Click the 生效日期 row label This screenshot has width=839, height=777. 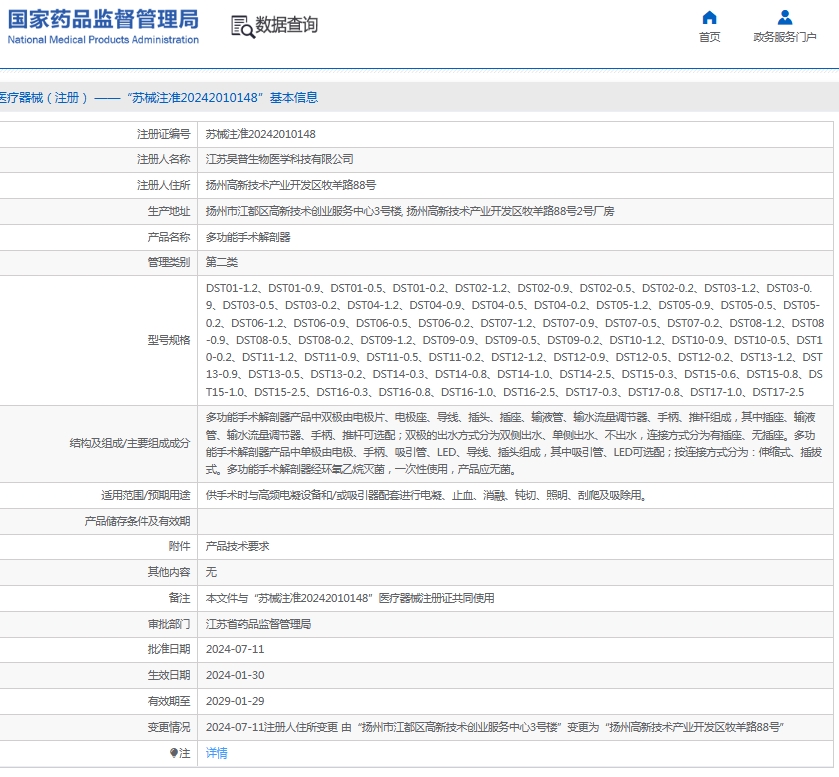tap(169, 675)
